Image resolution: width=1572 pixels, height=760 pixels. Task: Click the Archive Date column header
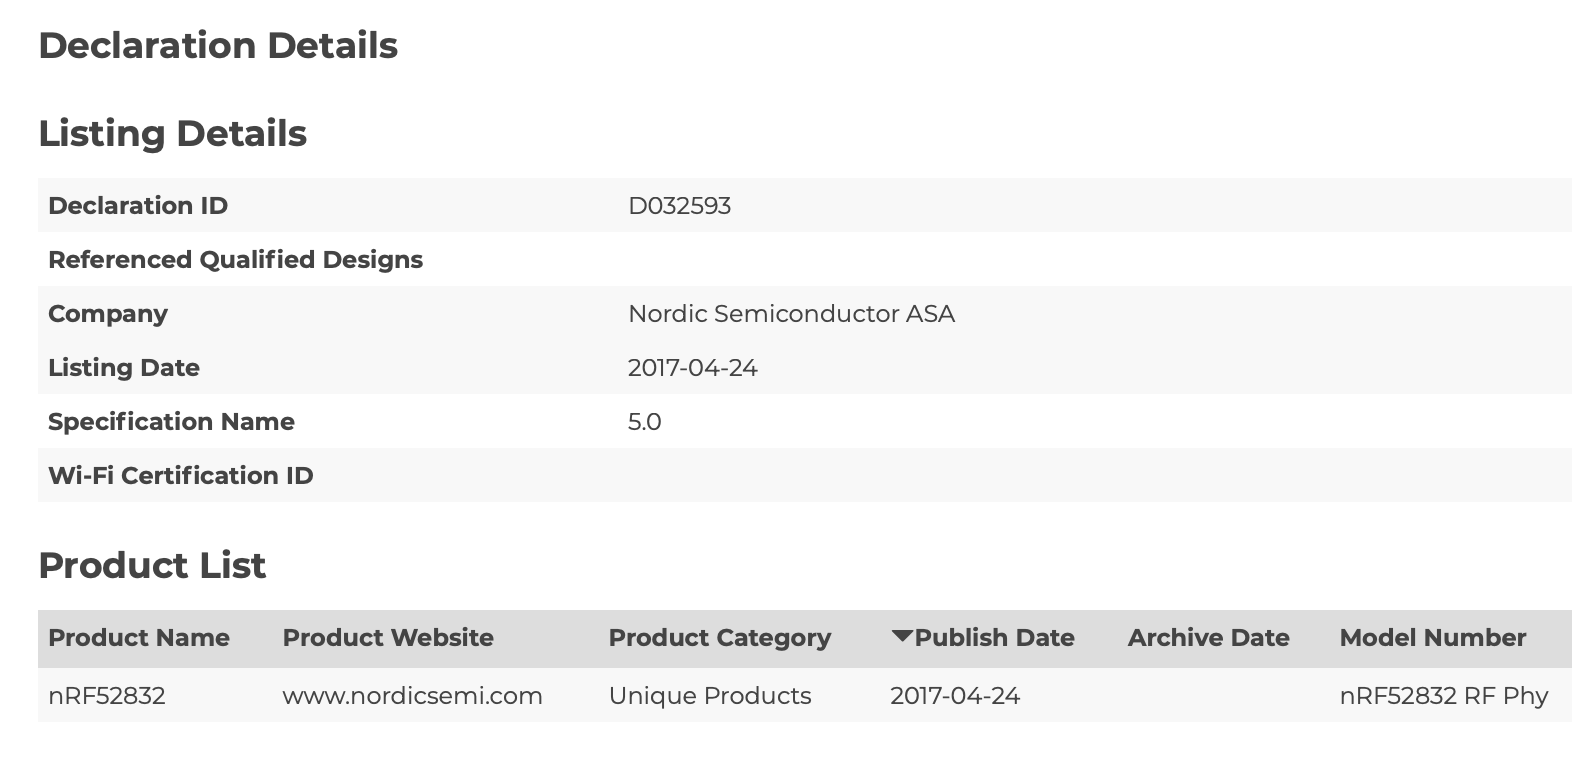point(1208,638)
